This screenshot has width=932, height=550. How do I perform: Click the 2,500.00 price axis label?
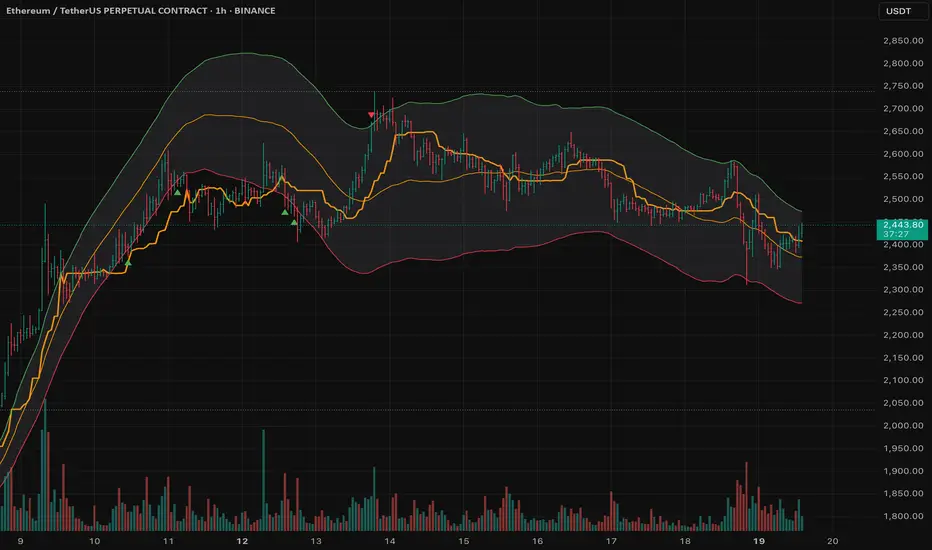point(903,199)
